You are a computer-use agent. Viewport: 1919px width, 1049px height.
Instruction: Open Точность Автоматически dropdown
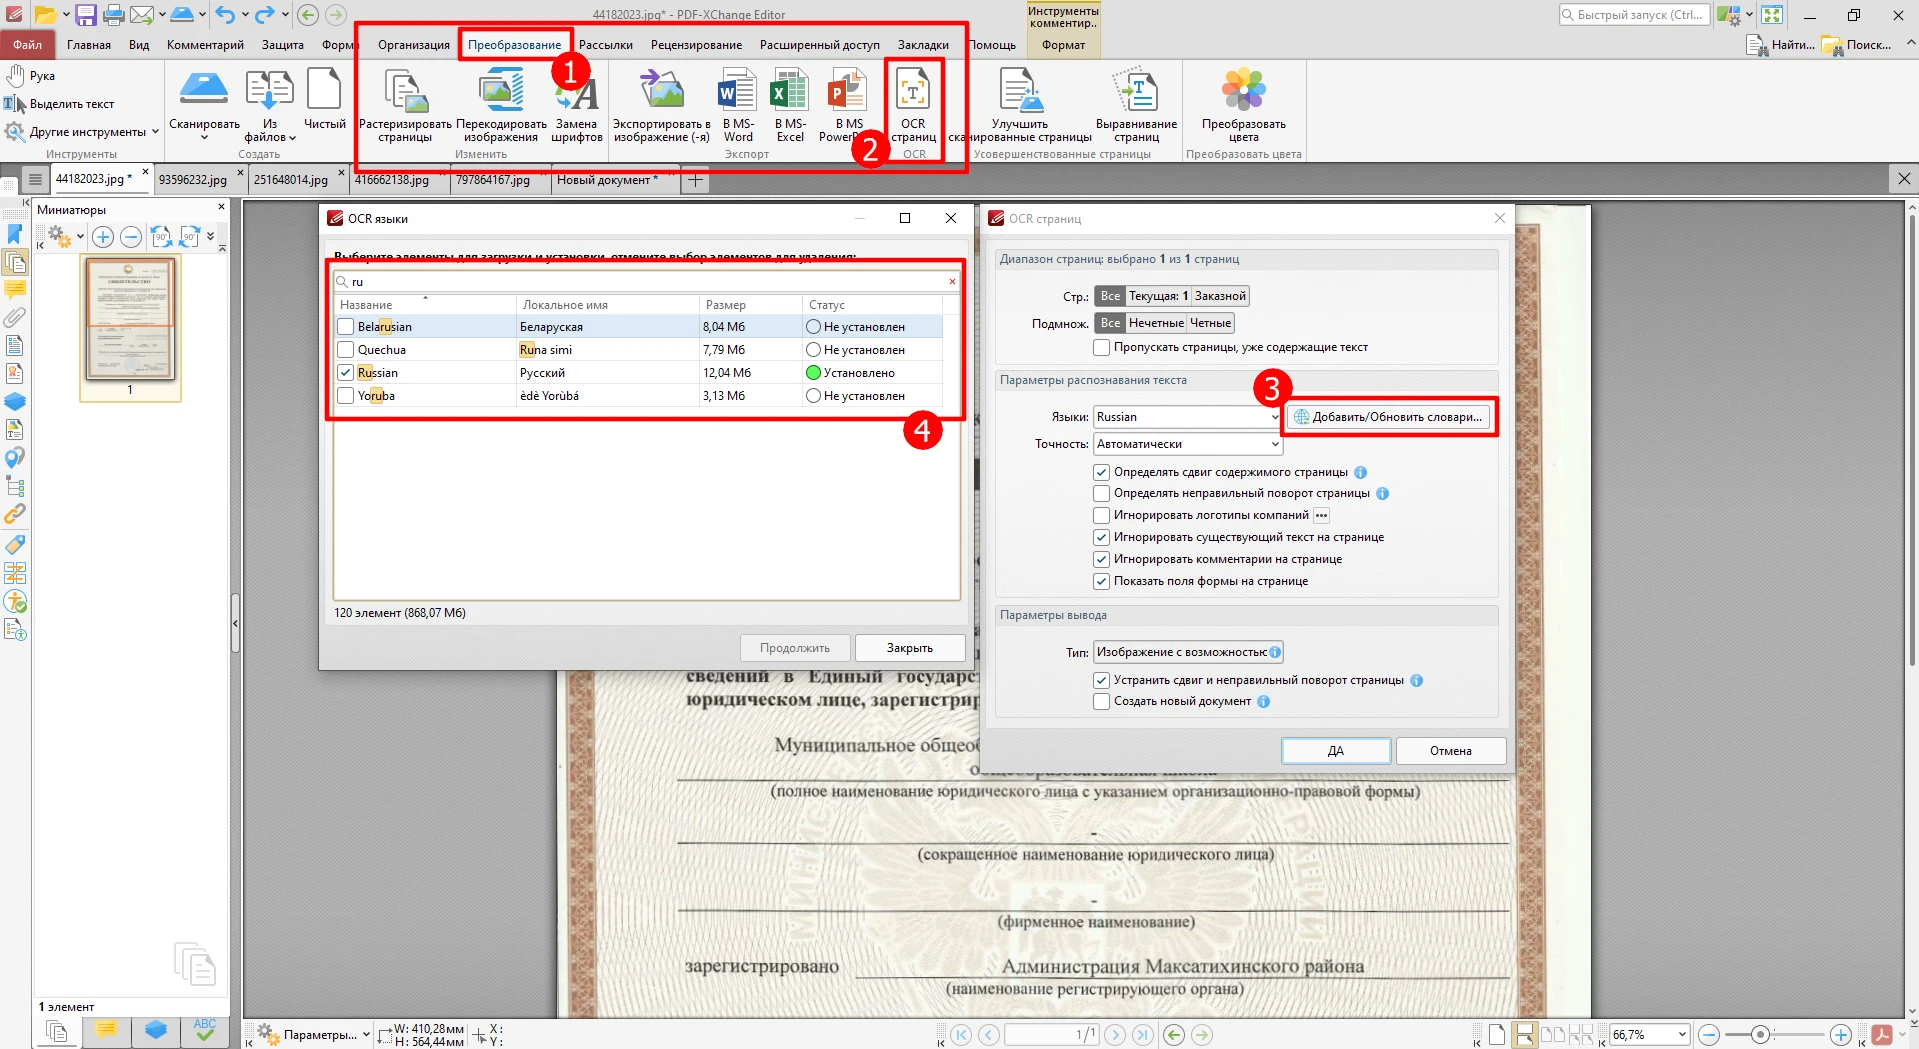tap(1187, 444)
